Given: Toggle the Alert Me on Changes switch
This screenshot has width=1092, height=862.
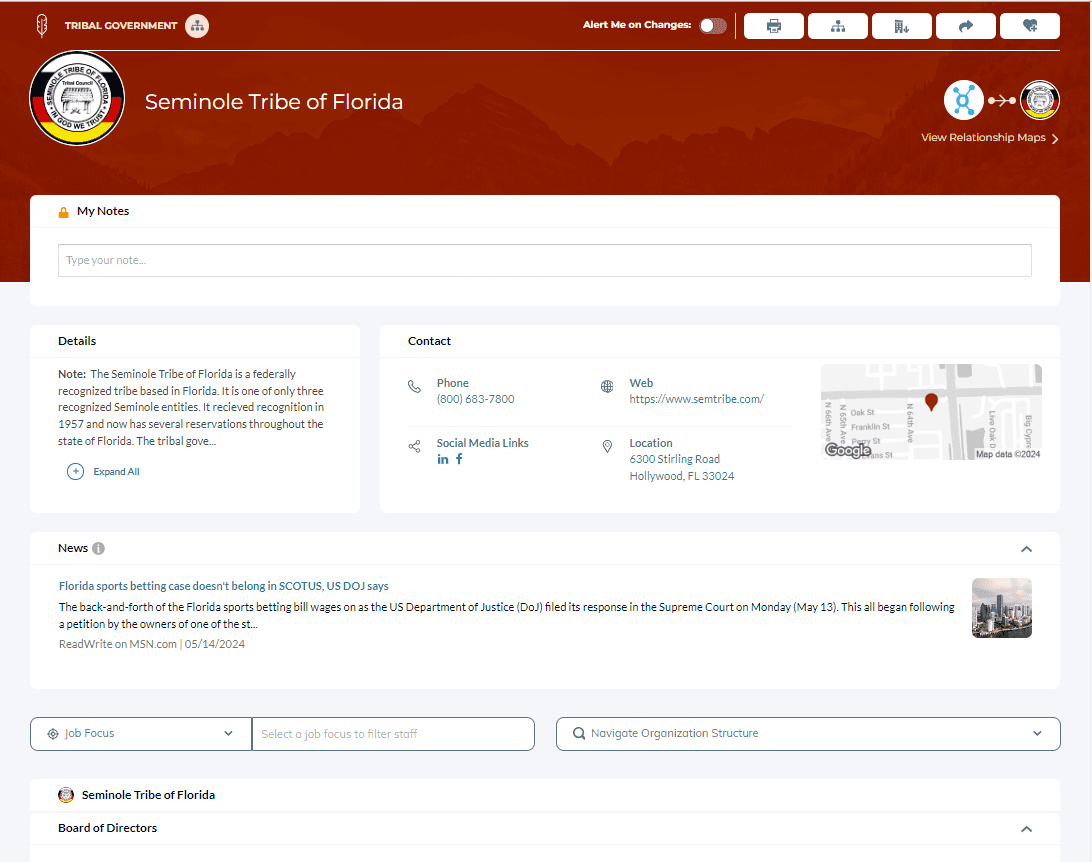Looking at the screenshot, I should pyautogui.click(x=712, y=26).
